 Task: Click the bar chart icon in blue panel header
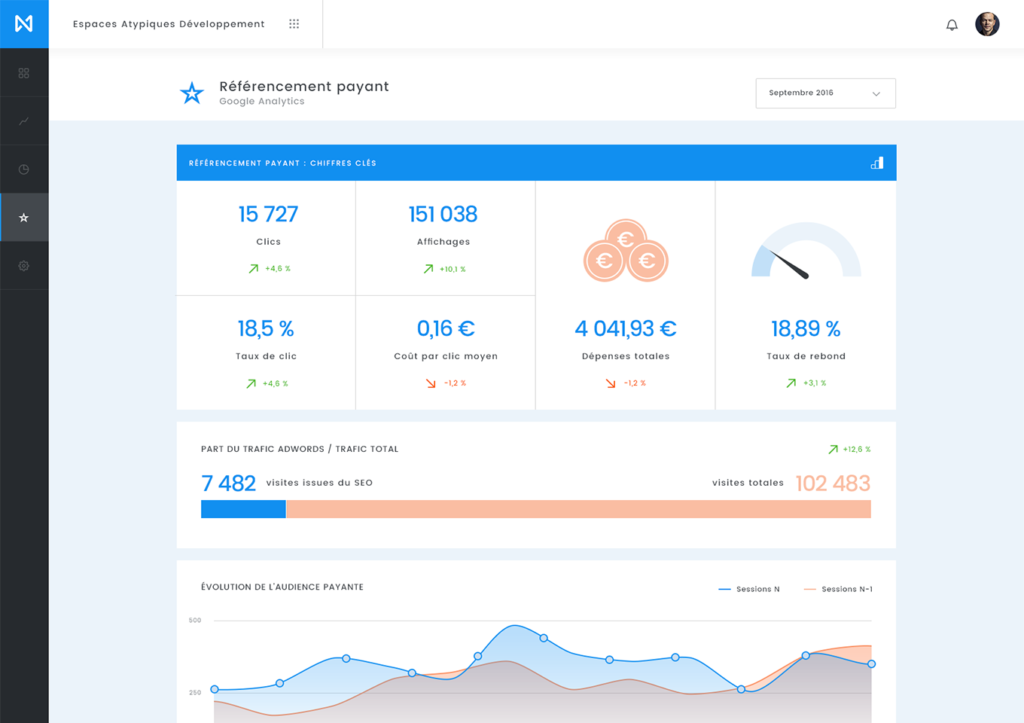[x=876, y=162]
